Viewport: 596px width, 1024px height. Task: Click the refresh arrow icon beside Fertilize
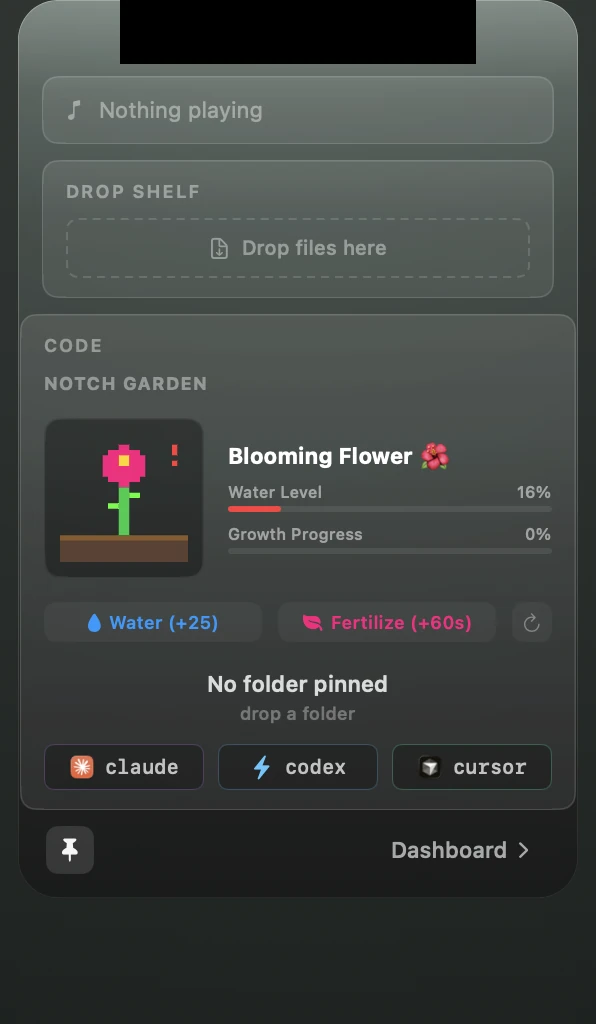531,622
